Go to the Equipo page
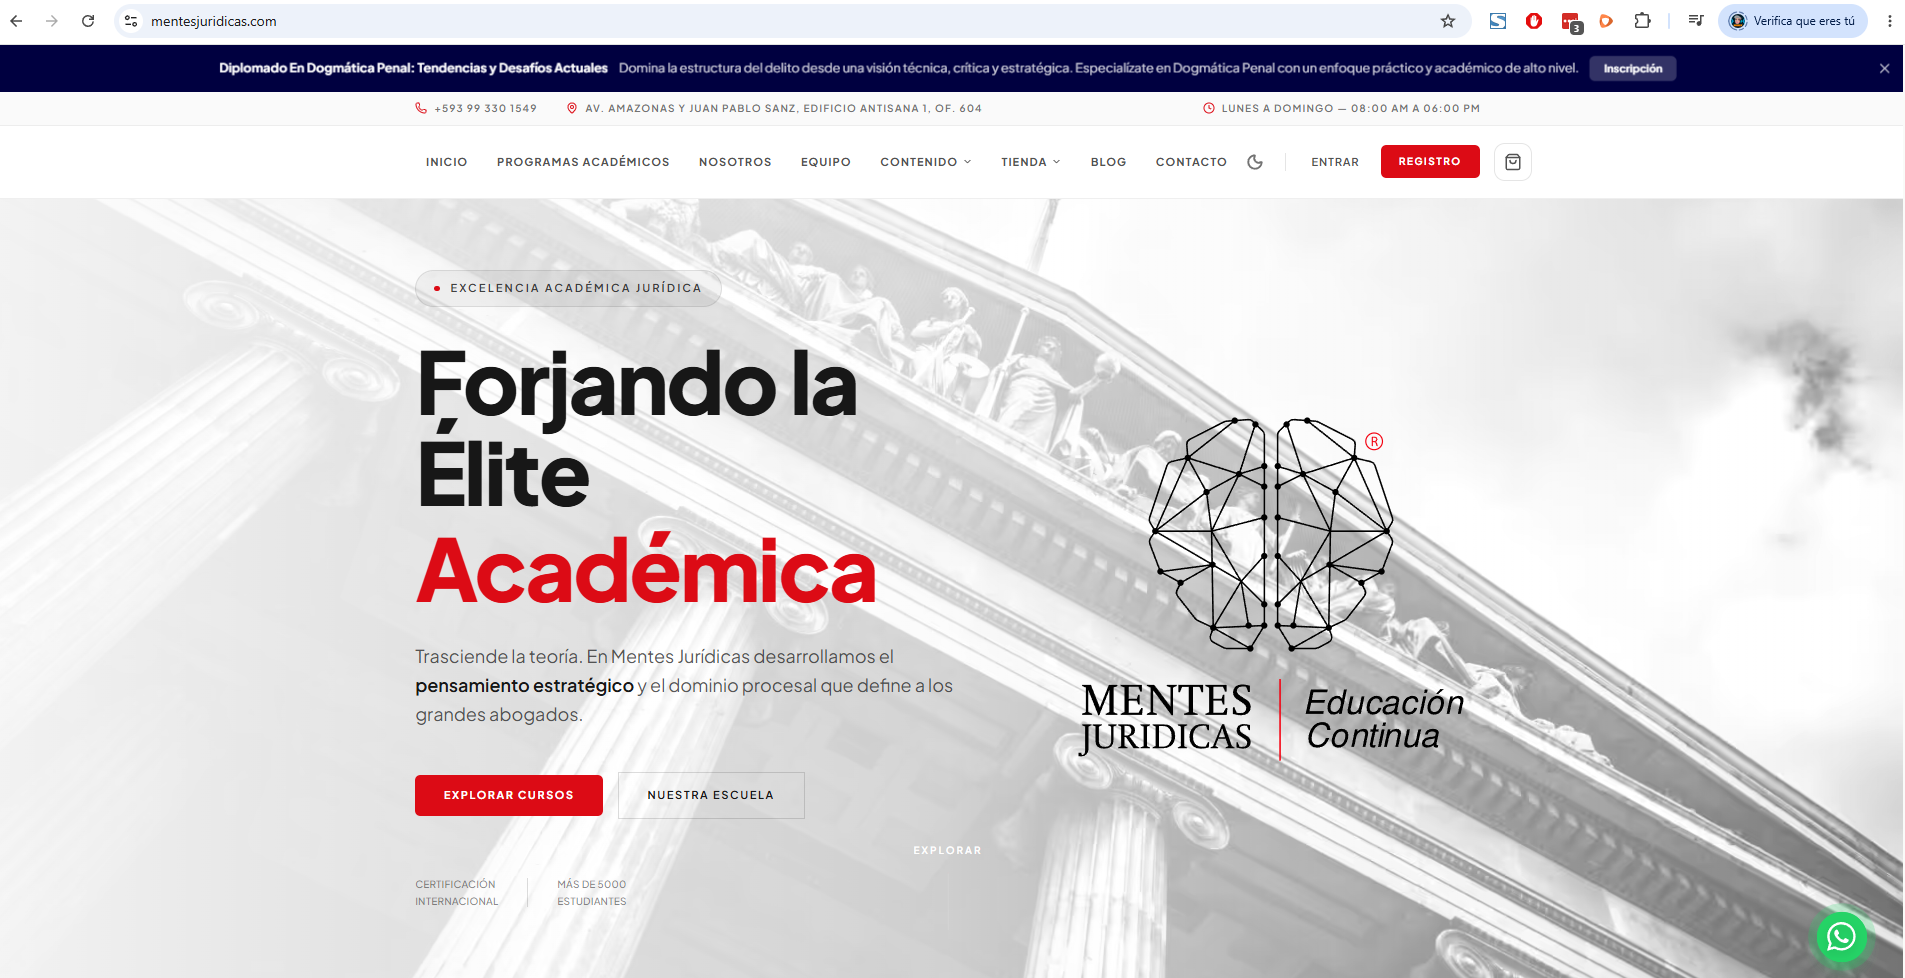This screenshot has height=978, width=1905. 826,162
